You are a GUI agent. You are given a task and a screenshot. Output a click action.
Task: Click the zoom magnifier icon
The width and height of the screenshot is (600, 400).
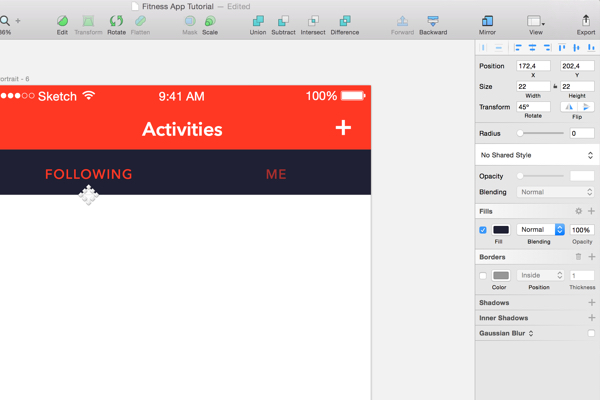(x=5, y=21)
